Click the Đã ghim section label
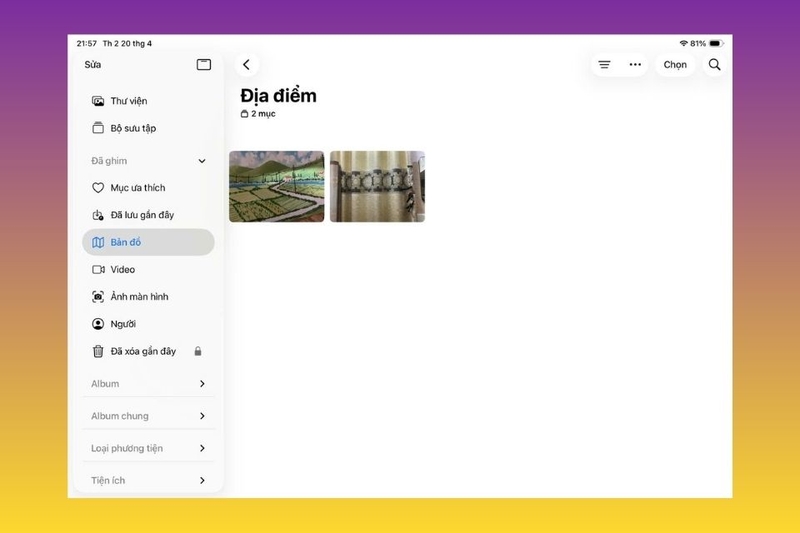800x533 pixels. click(x=109, y=161)
